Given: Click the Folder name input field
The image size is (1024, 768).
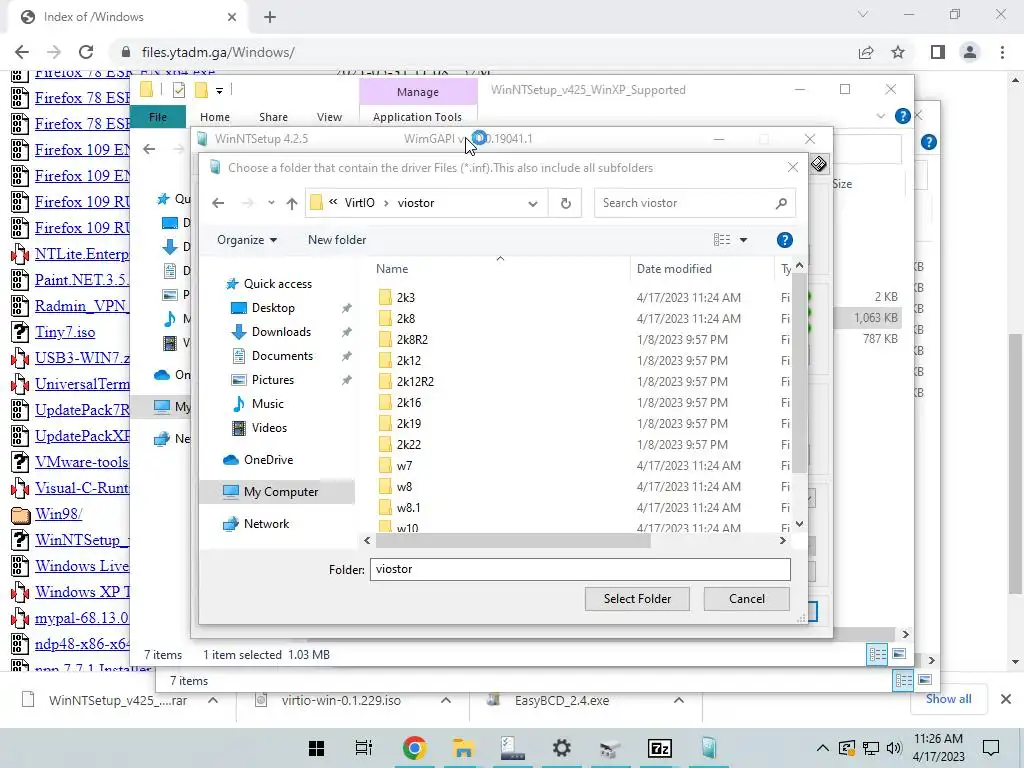Looking at the screenshot, I should coord(580,569).
